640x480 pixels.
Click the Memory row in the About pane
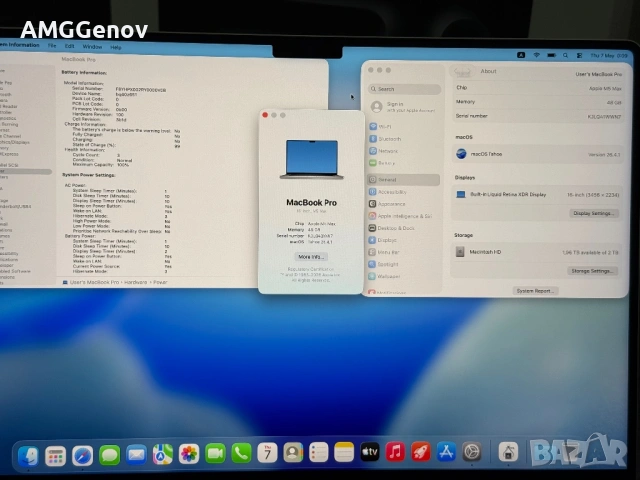pos(539,102)
